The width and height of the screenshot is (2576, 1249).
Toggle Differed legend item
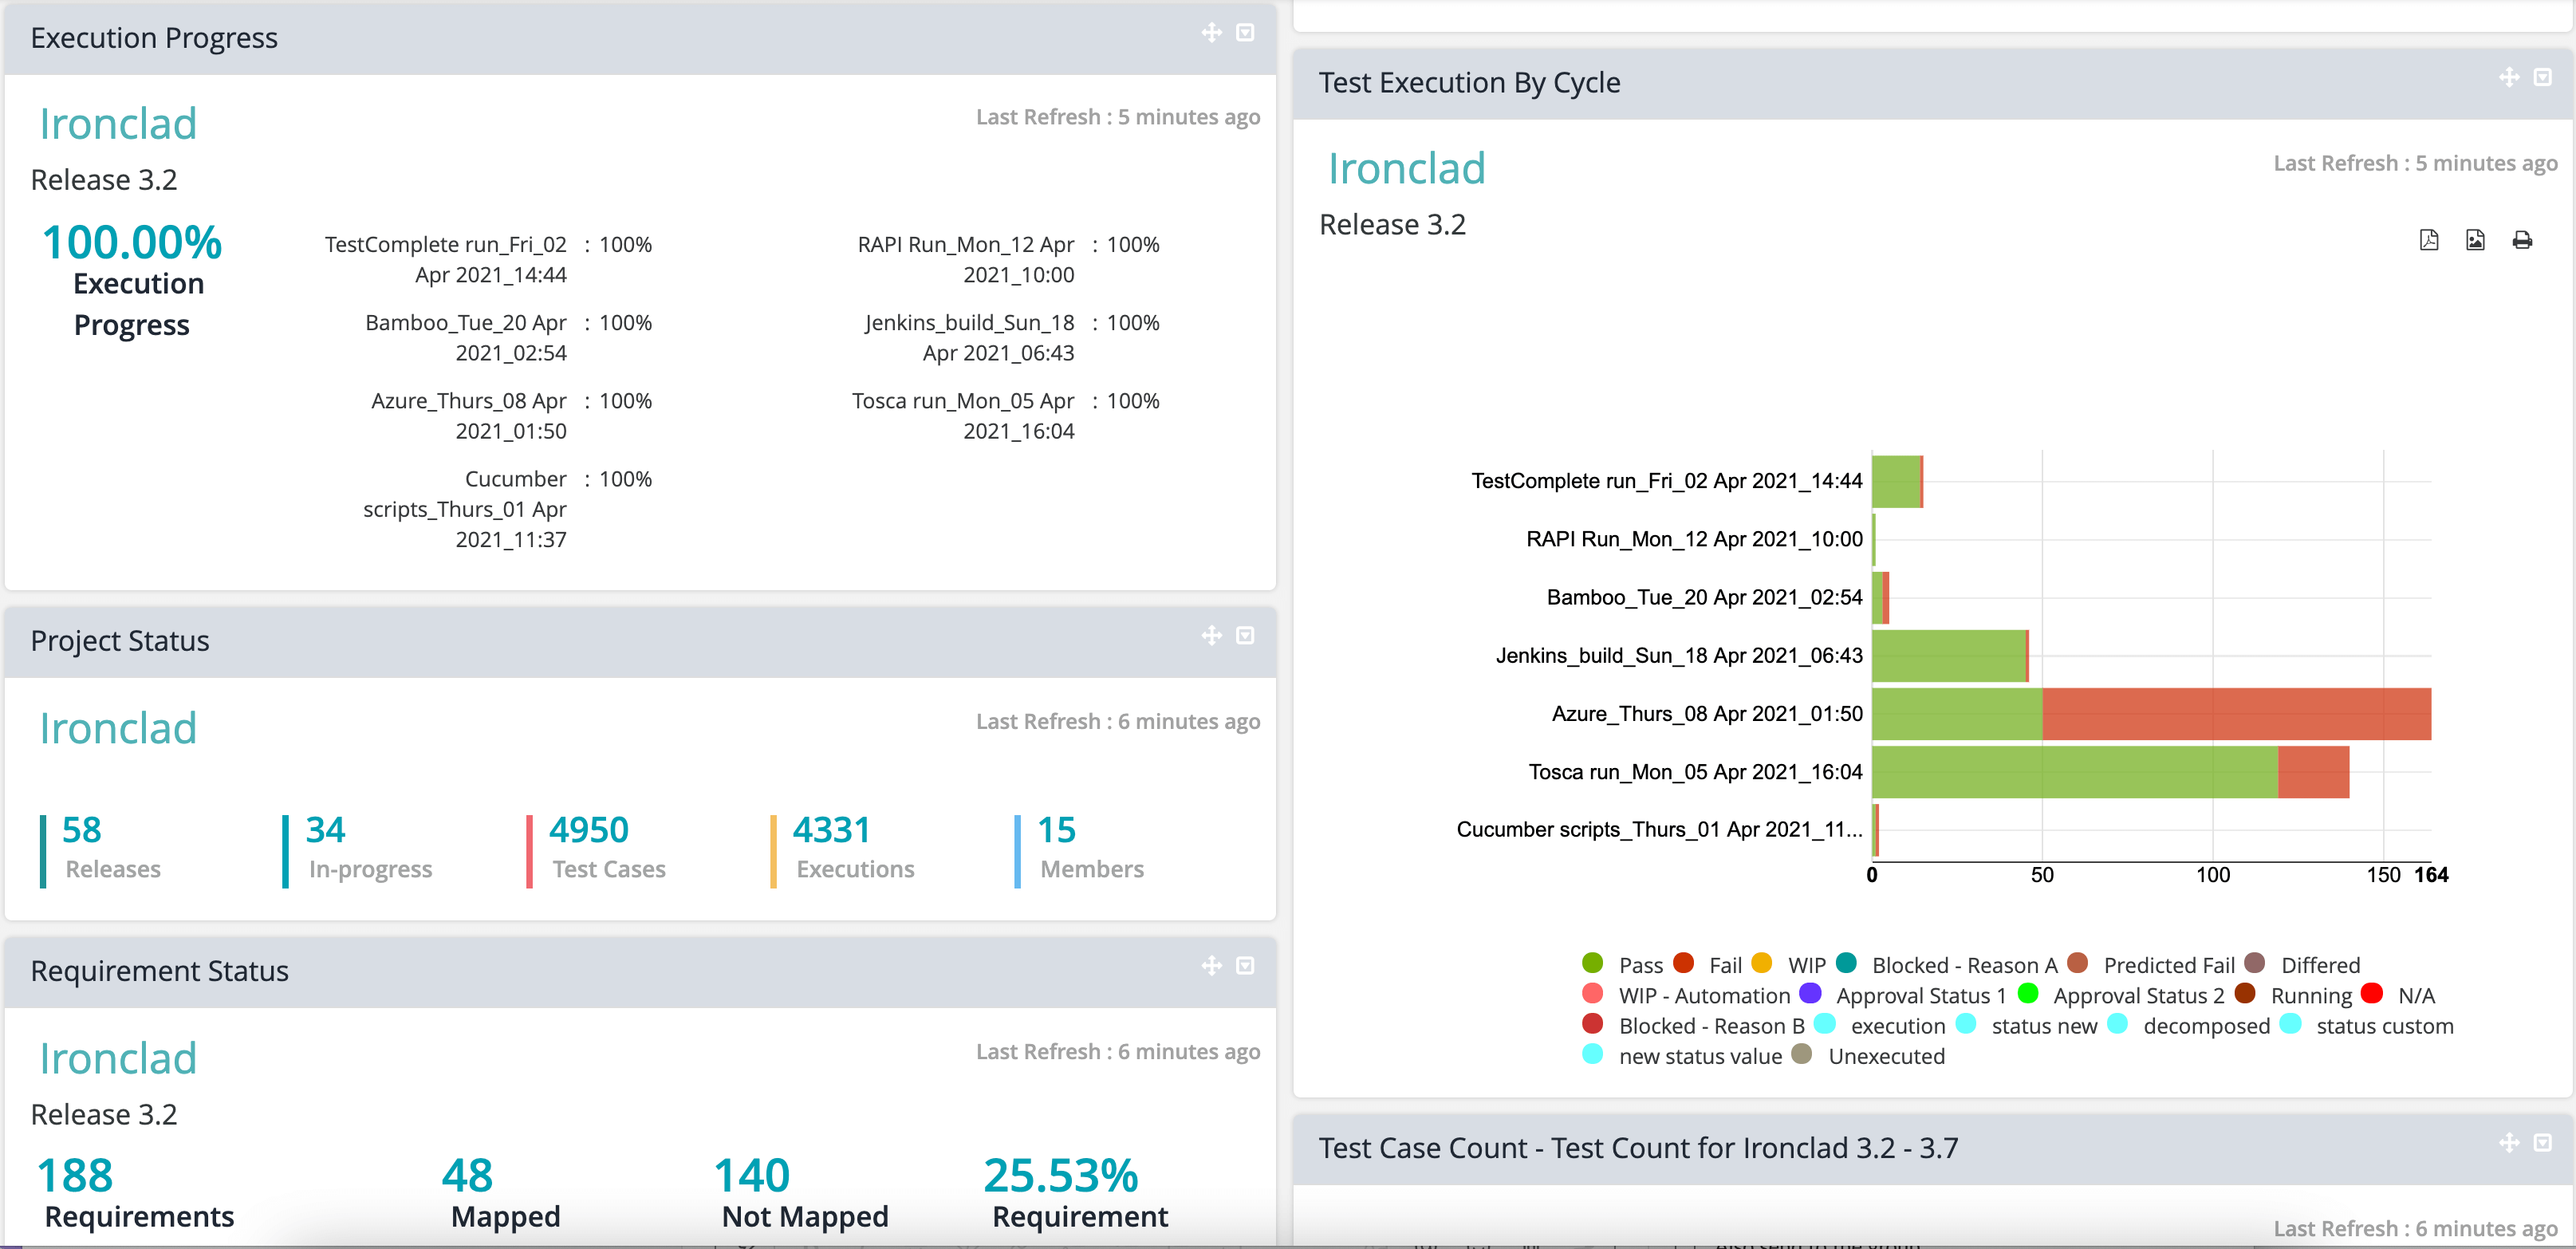2302,965
